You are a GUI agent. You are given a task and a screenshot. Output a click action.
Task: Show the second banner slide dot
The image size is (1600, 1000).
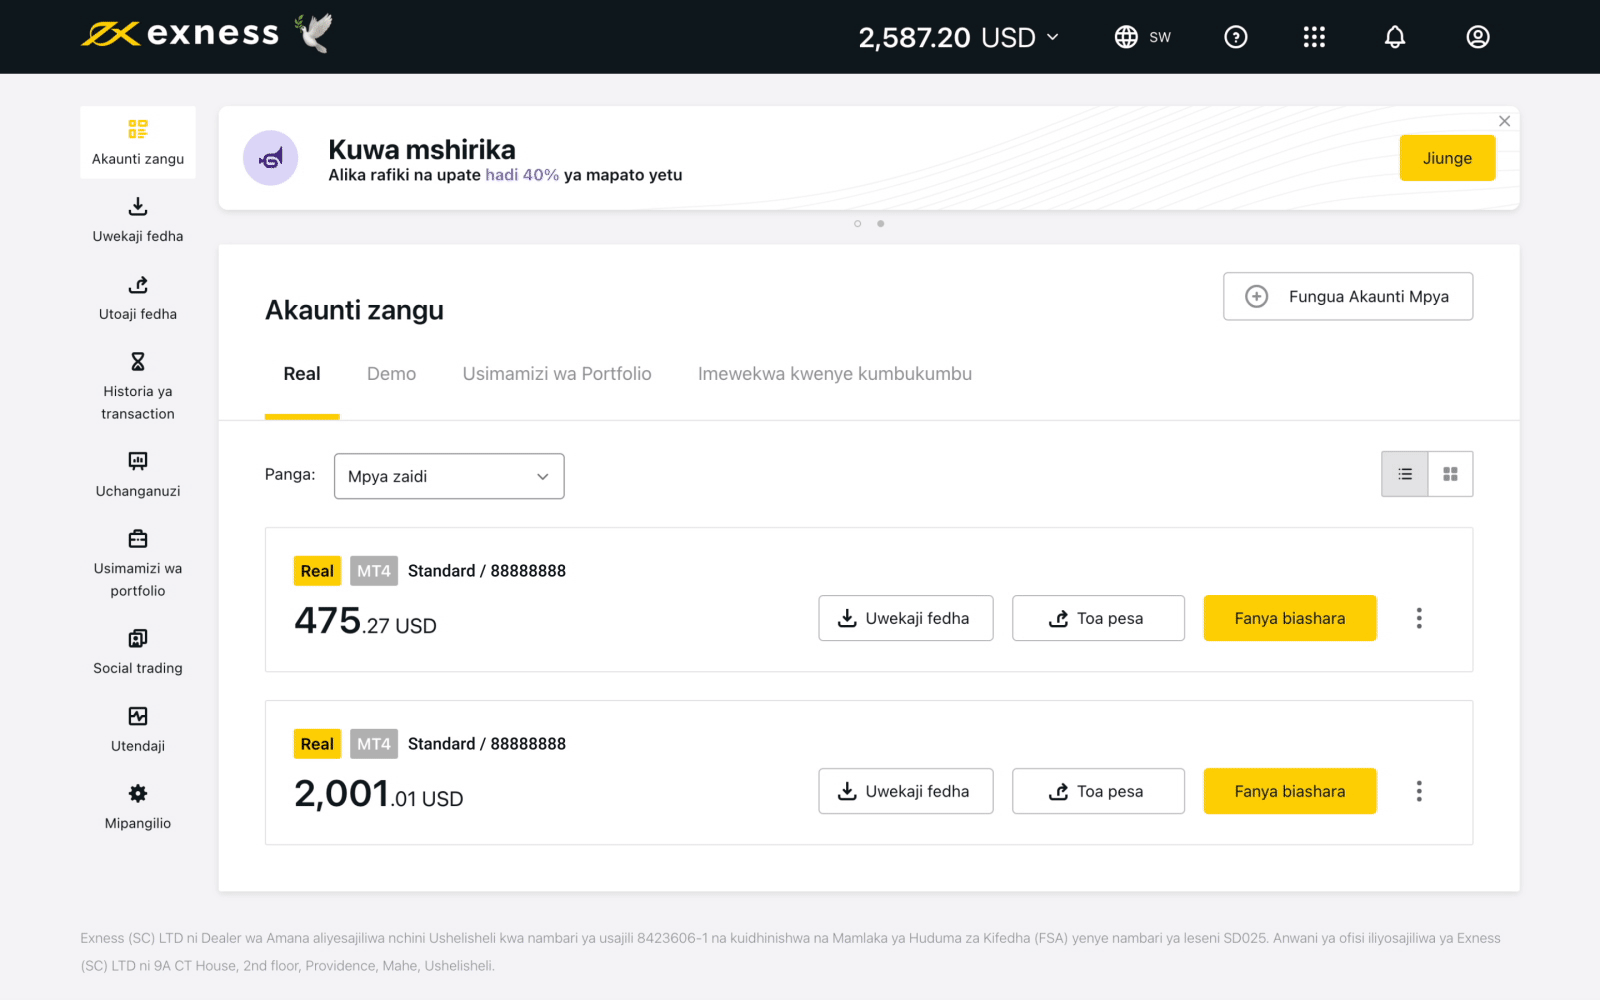point(880,223)
